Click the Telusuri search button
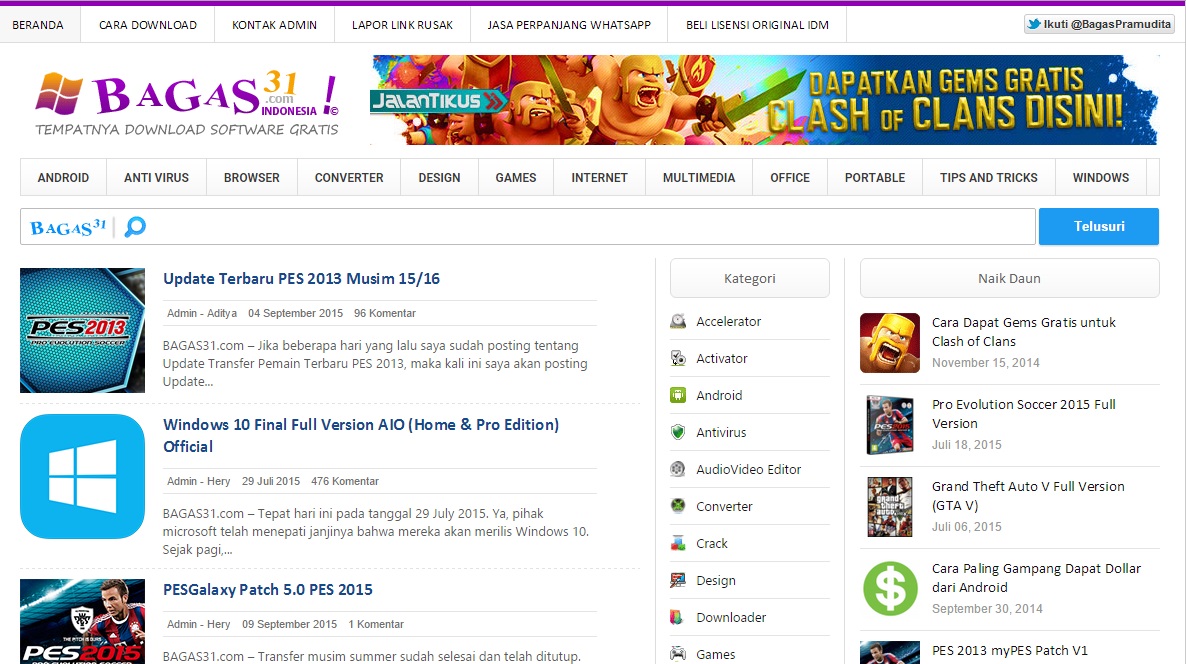This screenshot has height=664, width=1186. (x=1099, y=226)
